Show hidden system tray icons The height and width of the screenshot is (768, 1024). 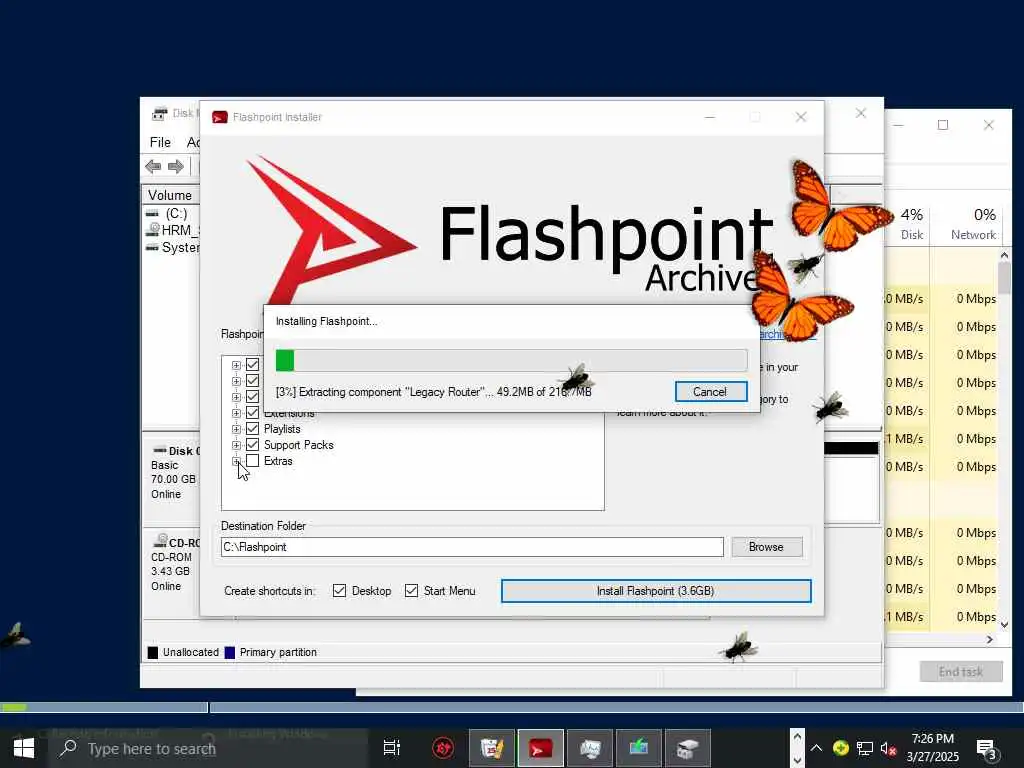tap(816, 748)
